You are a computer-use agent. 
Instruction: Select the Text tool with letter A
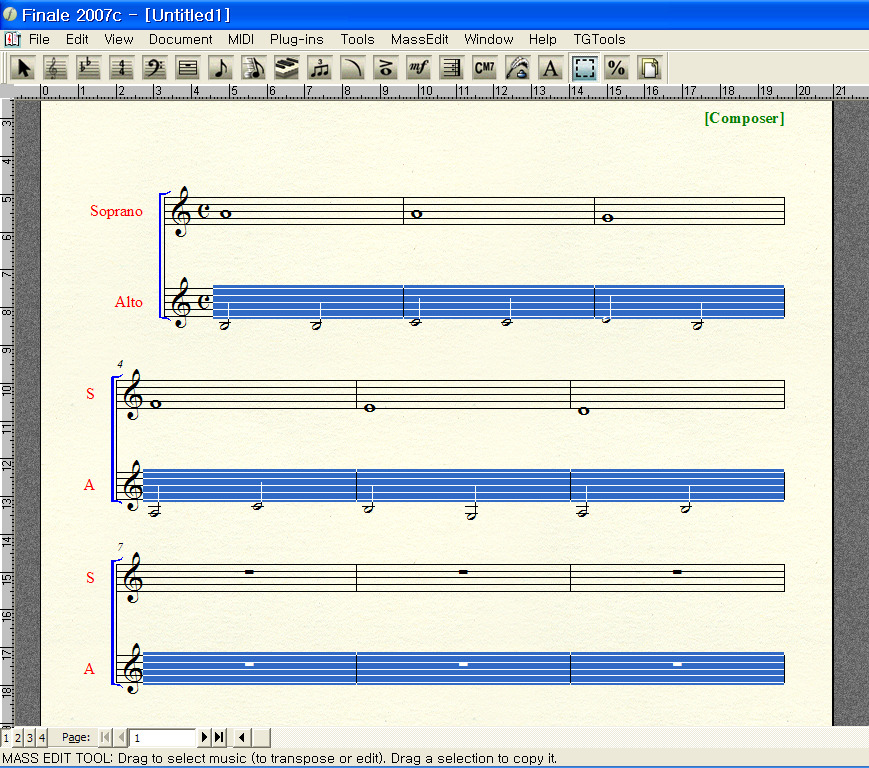coord(550,68)
